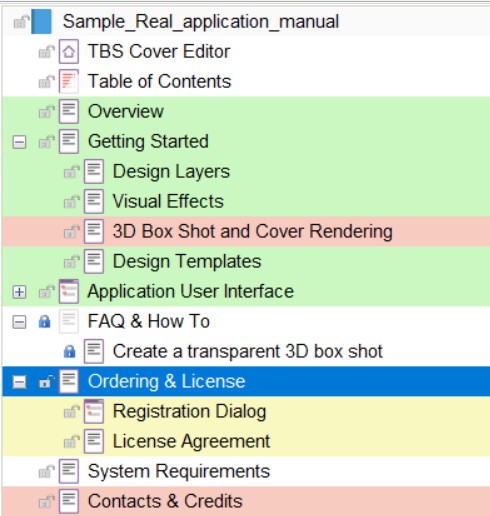Image resolution: width=490 pixels, height=516 pixels.
Task: Click the dialog icon beside Application User Interface
Action: tap(69, 291)
